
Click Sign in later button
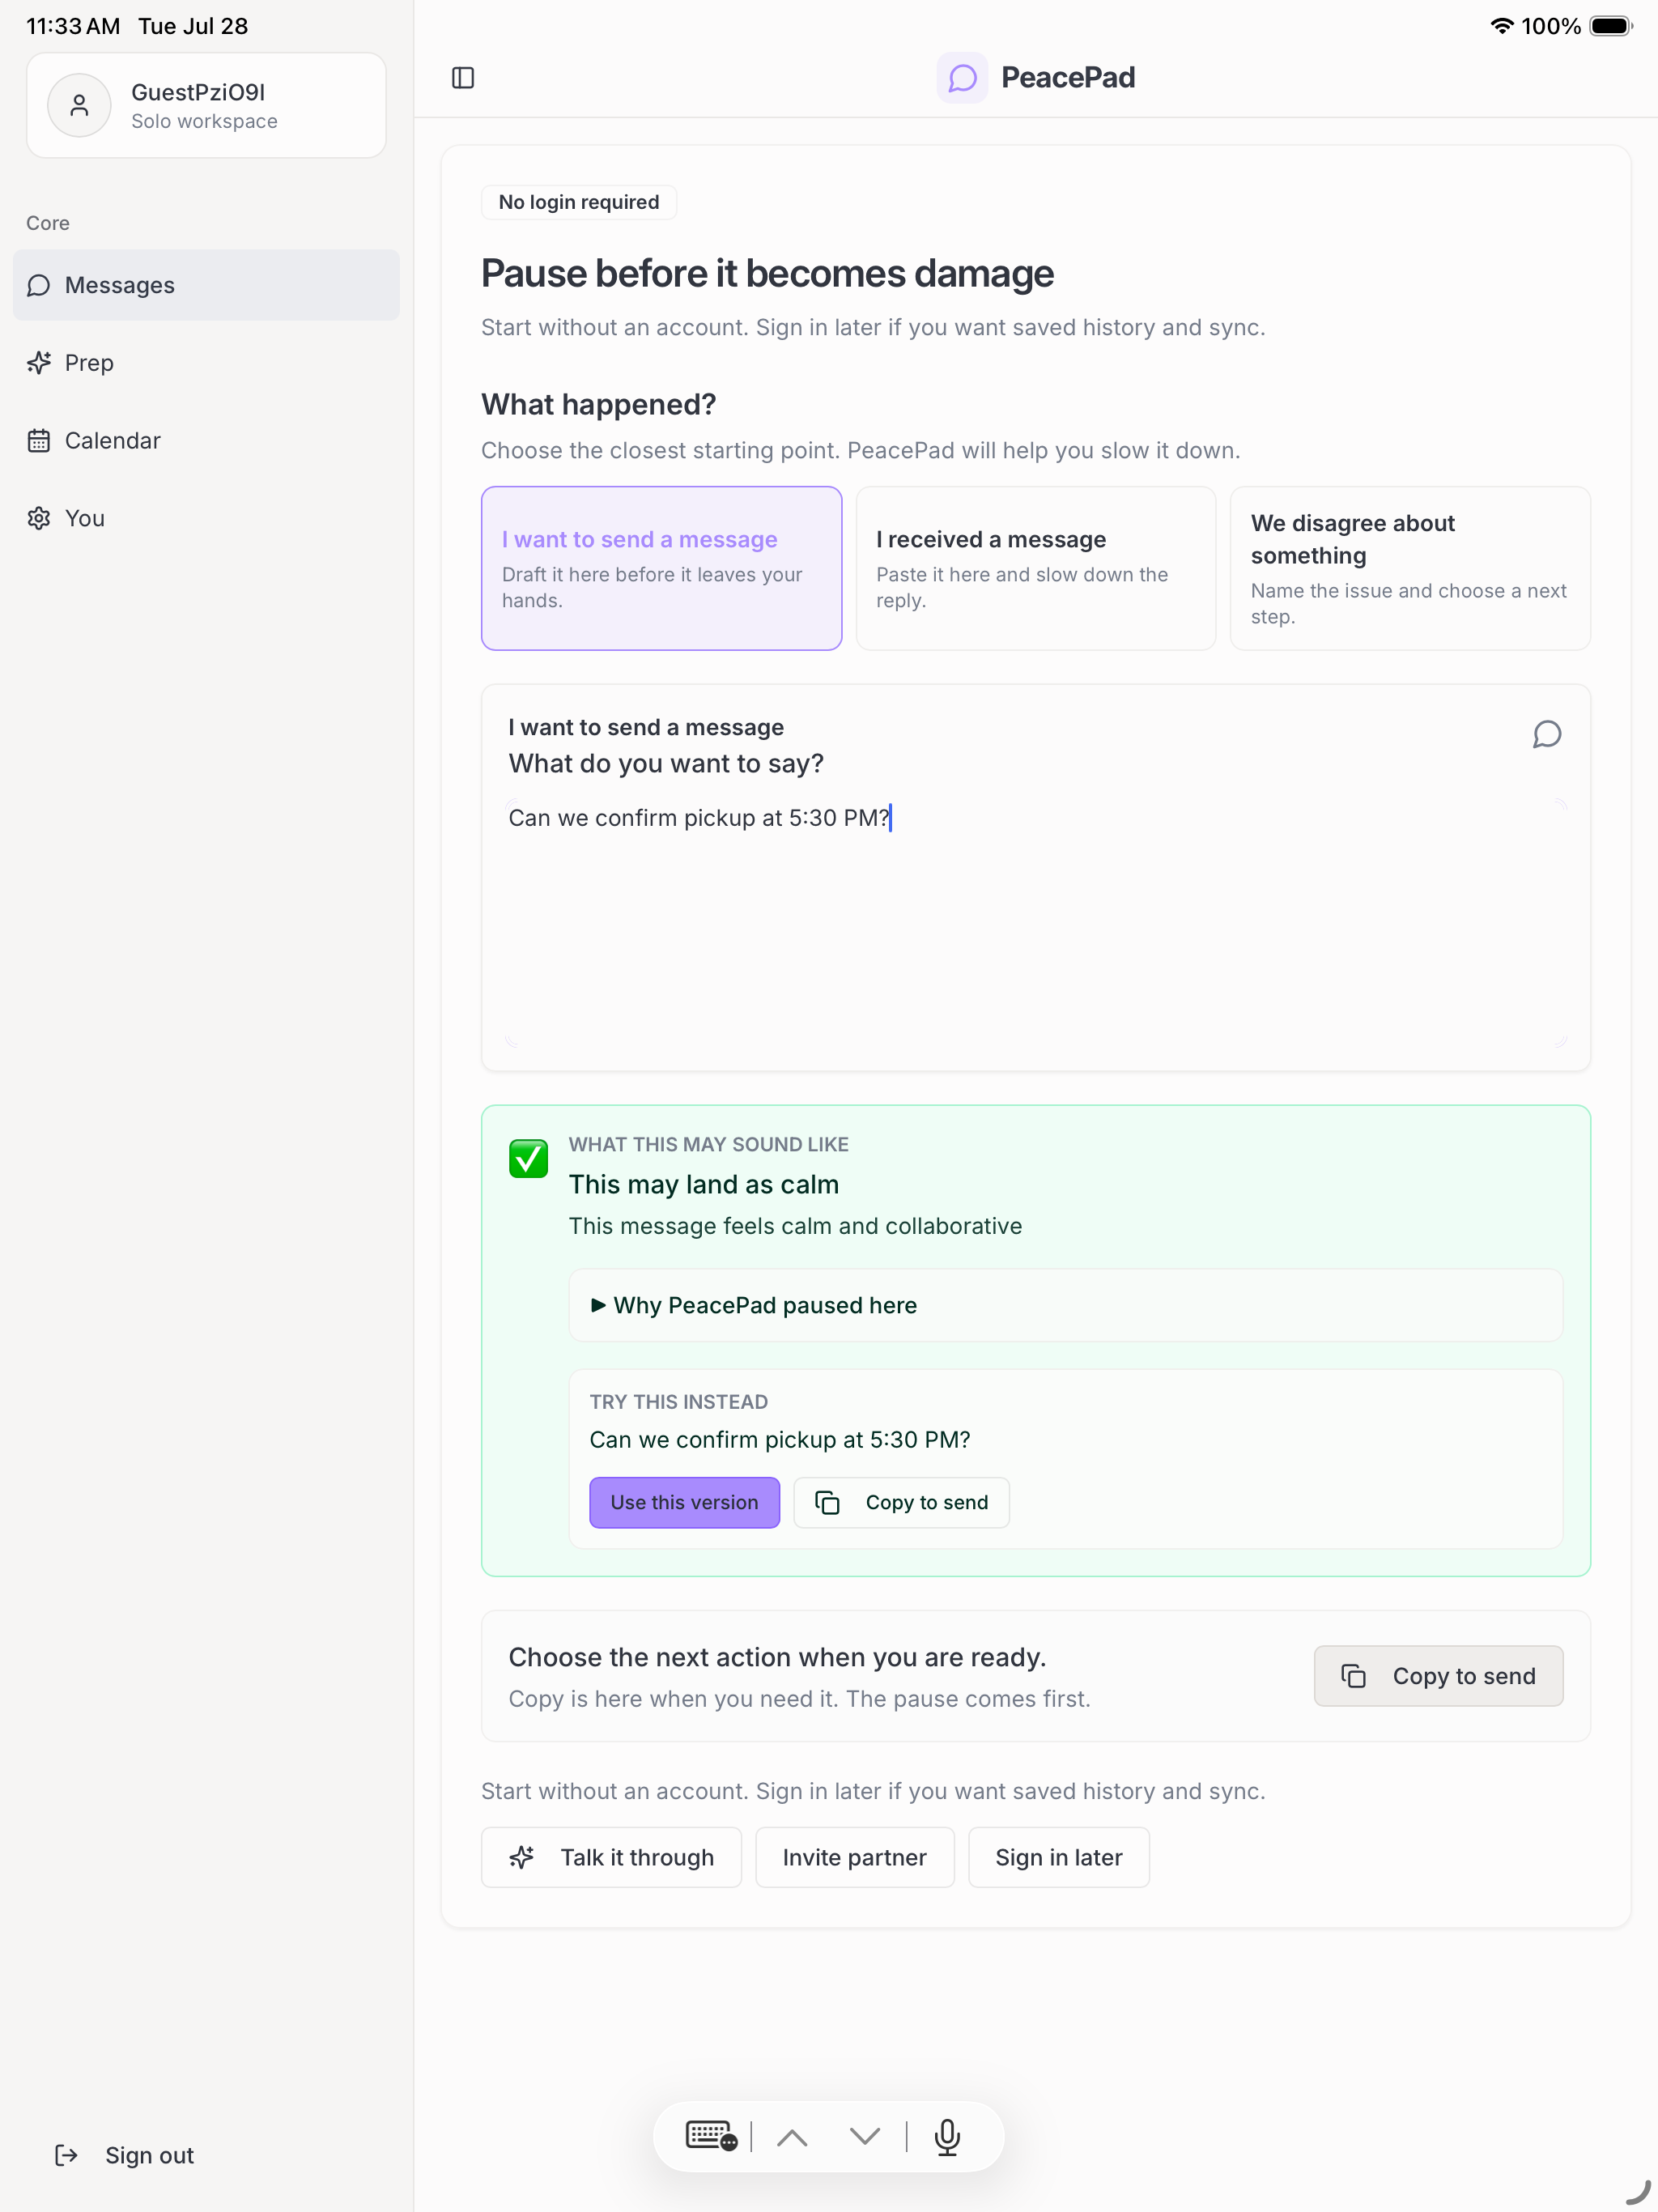[1058, 1857]
